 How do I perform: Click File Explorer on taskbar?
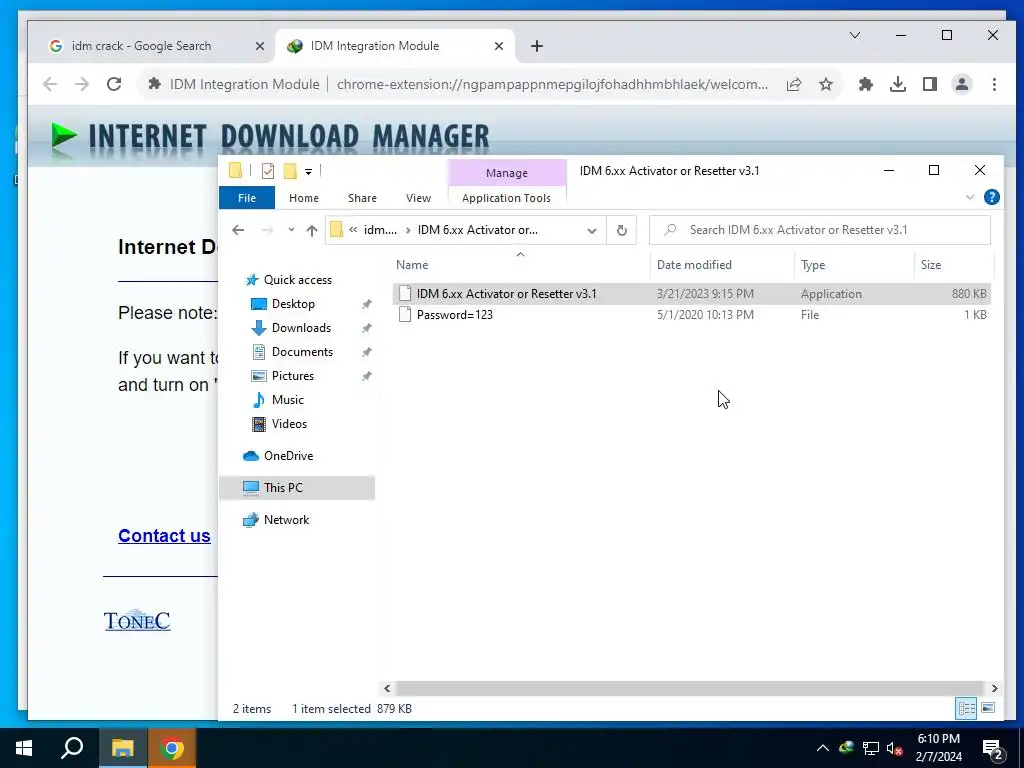(122, 748)
